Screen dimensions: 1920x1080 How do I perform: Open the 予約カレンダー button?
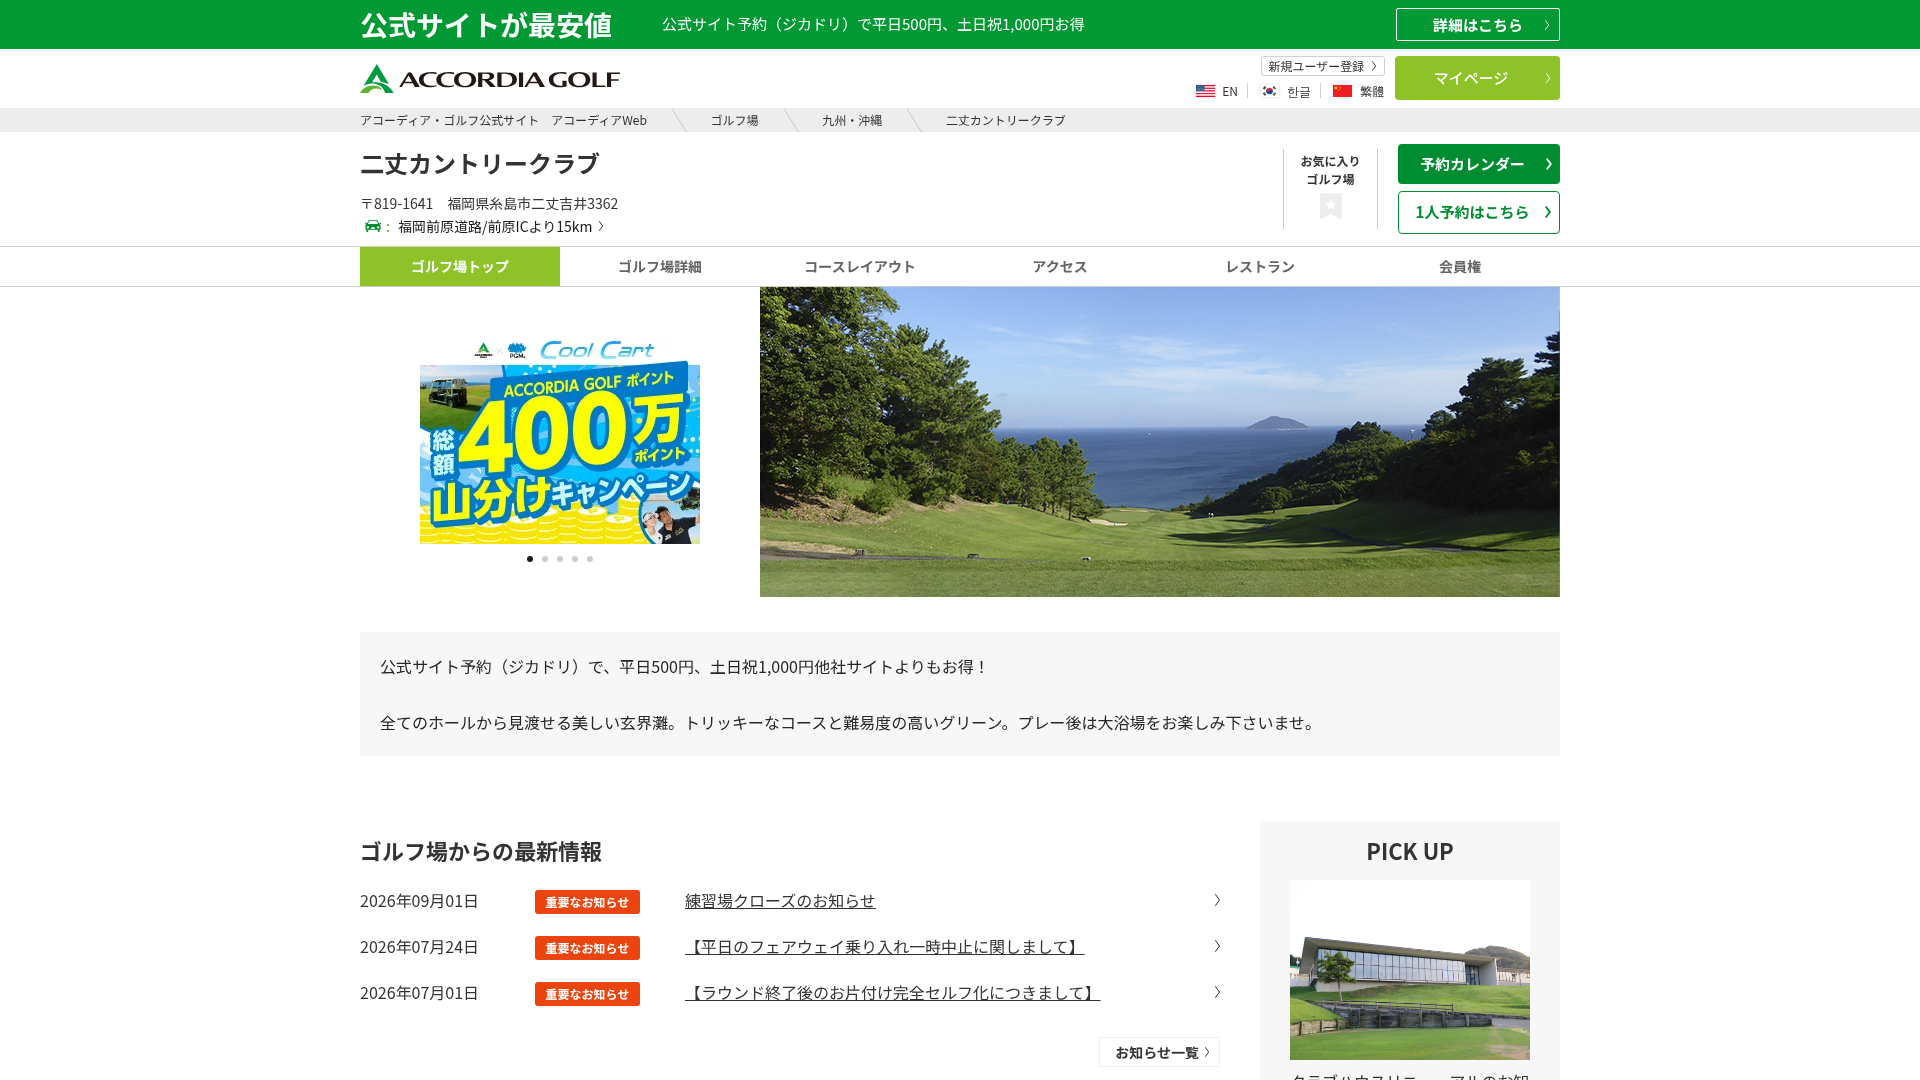(1479, 164)
